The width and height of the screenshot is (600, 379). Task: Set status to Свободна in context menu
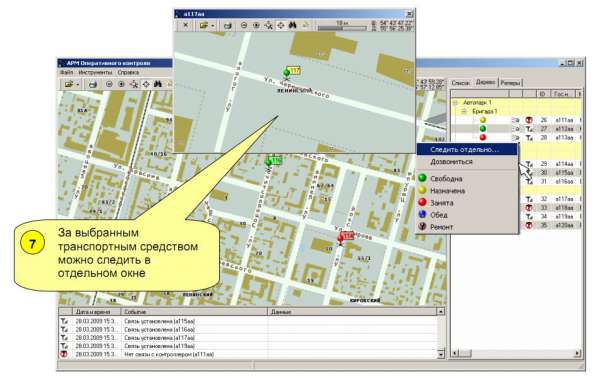coord(446,178)
